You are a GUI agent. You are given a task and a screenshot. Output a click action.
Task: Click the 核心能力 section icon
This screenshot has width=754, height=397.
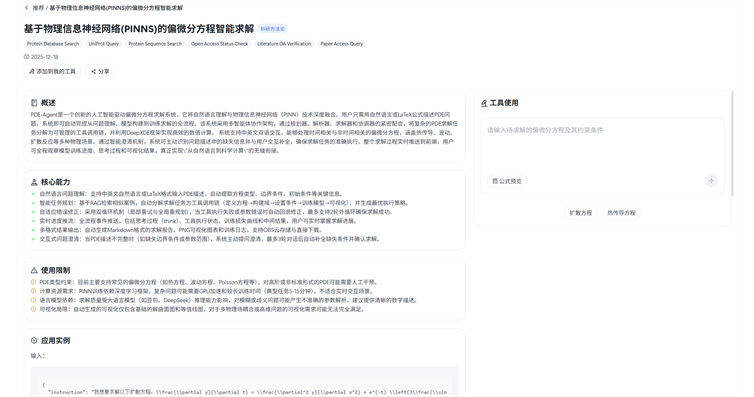point(34,182)
